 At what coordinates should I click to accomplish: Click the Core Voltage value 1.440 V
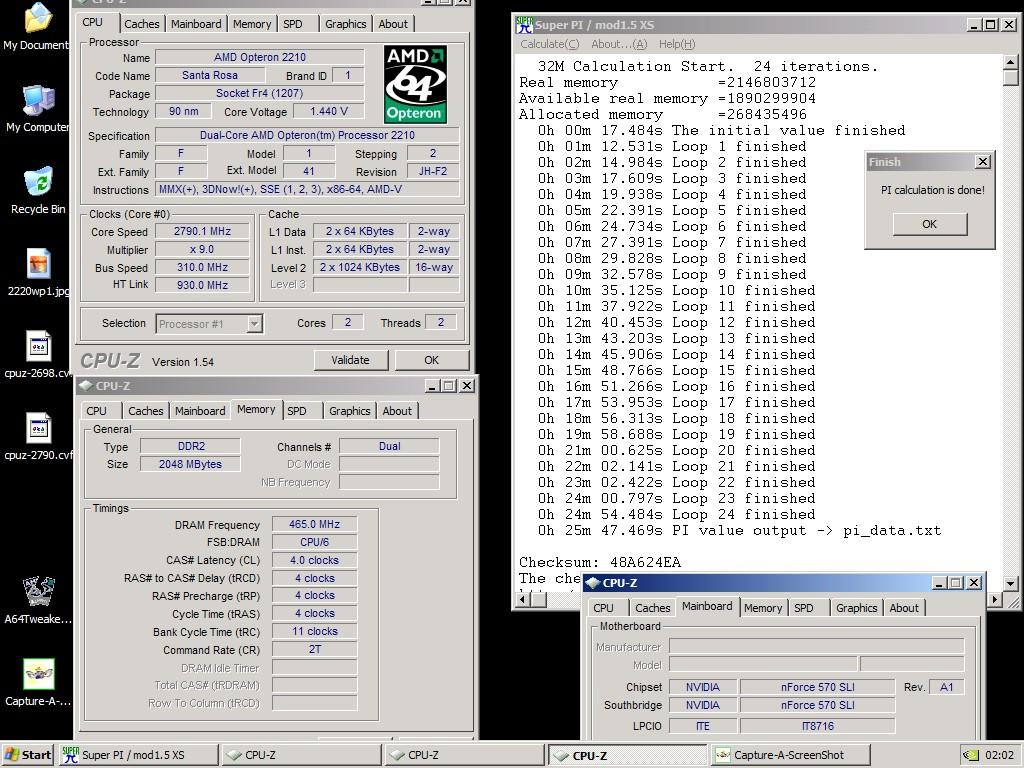coord(328,112)
